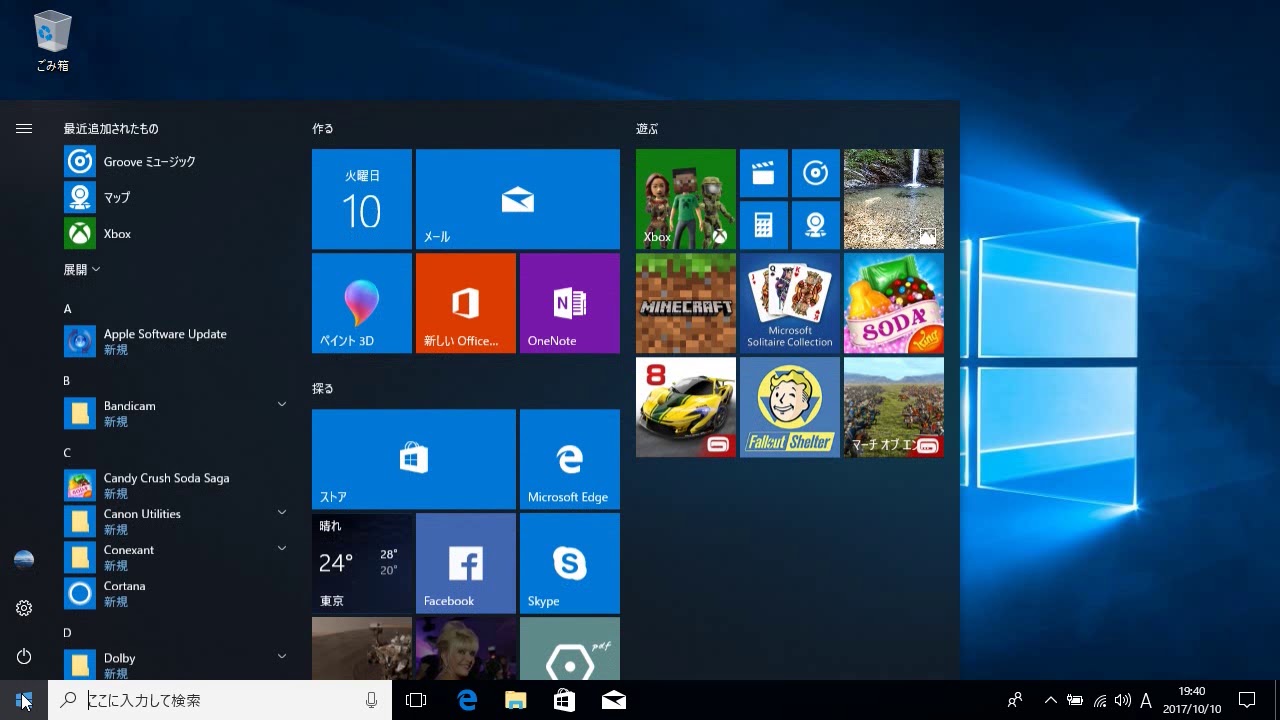Launch the Skype tile

pos(570,563)
